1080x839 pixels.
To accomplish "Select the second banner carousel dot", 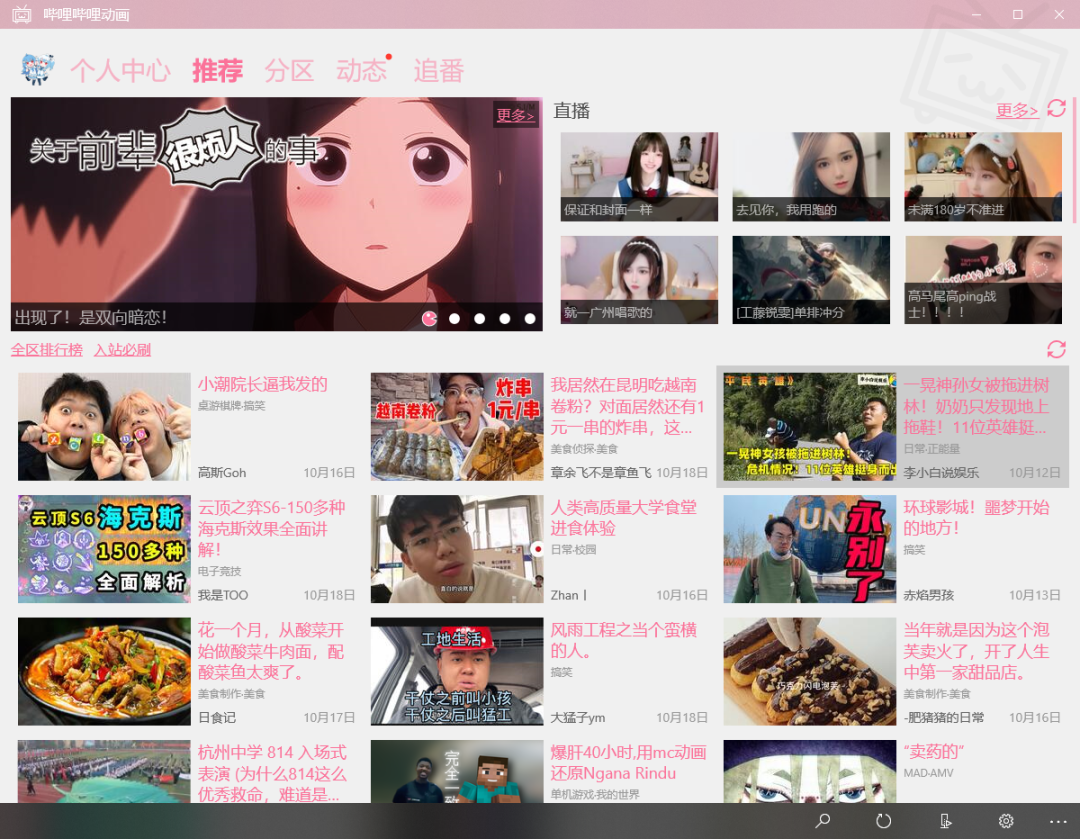I will tap(455, 318).
